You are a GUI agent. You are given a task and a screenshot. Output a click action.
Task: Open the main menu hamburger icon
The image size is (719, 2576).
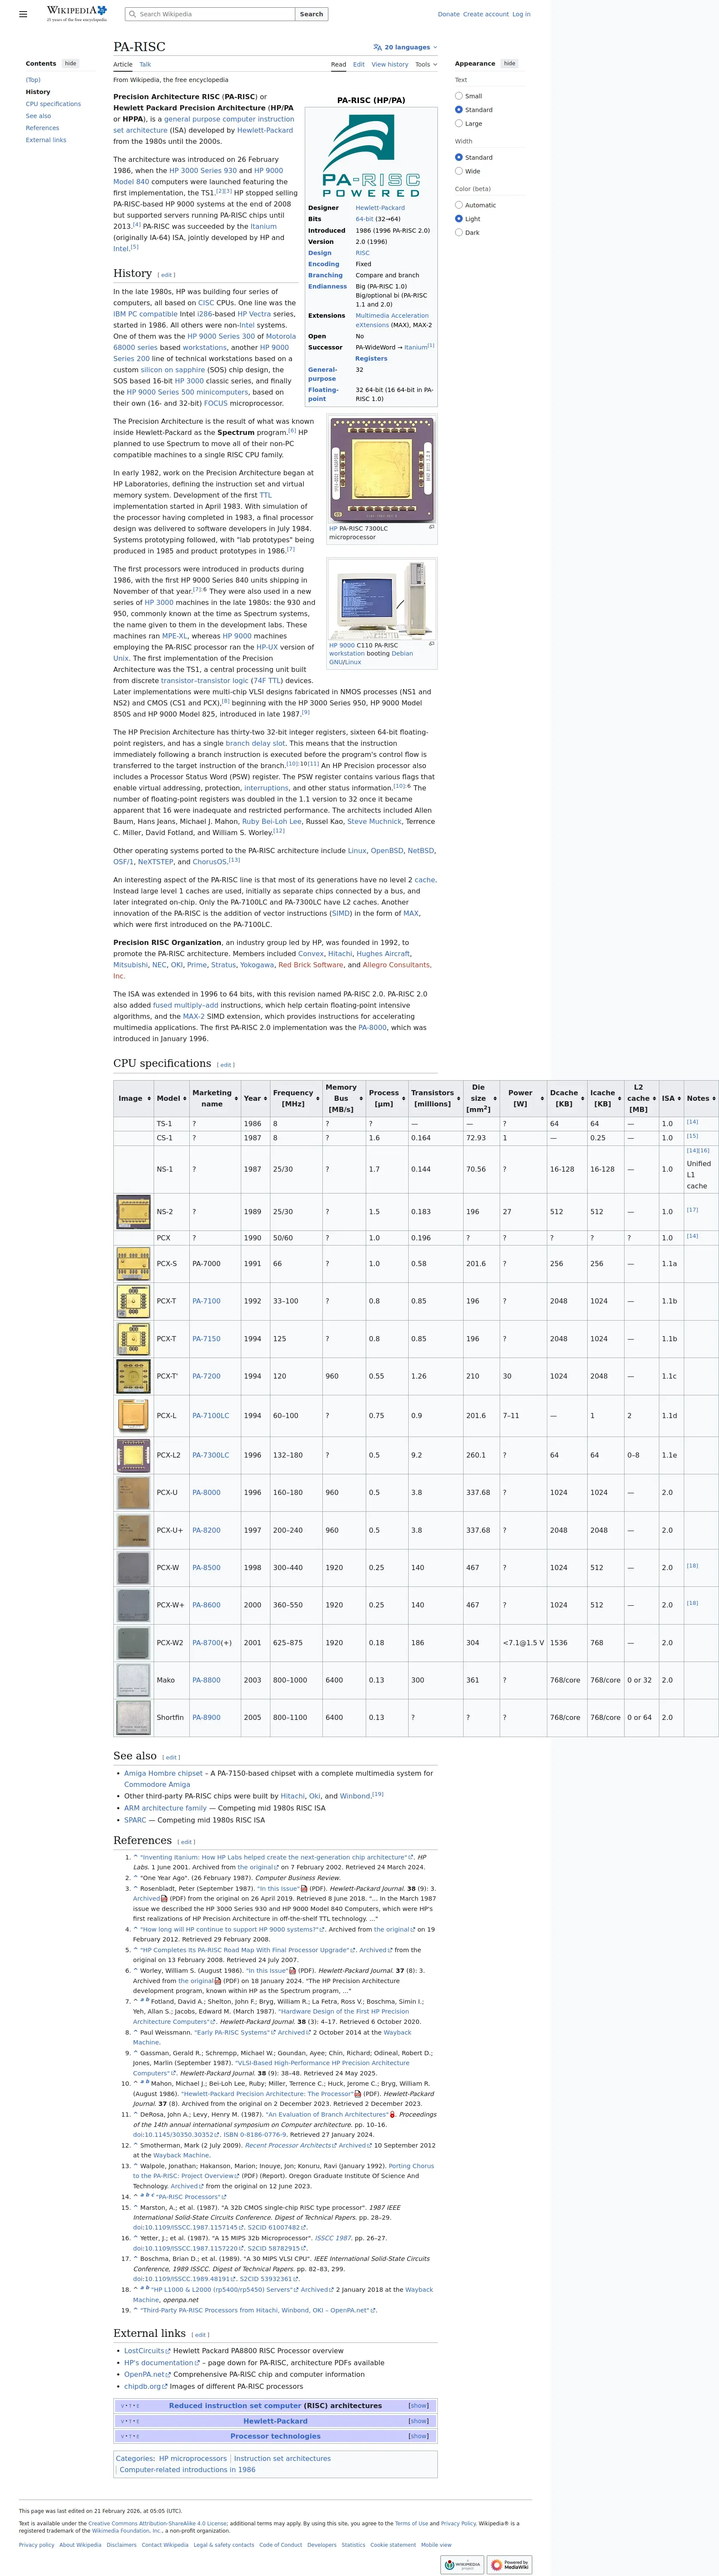(23, 14)
